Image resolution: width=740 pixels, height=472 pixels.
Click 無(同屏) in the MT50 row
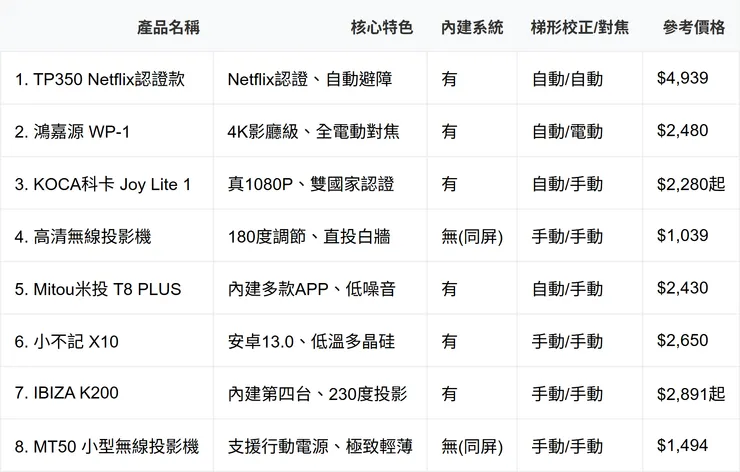pos(472,446)
